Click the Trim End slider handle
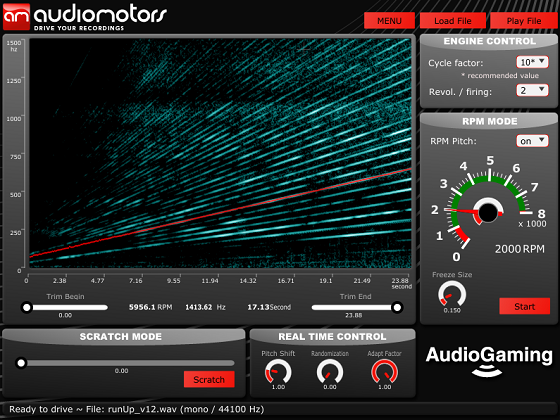This screenshot has width=560, height=420. click(397, 307)
